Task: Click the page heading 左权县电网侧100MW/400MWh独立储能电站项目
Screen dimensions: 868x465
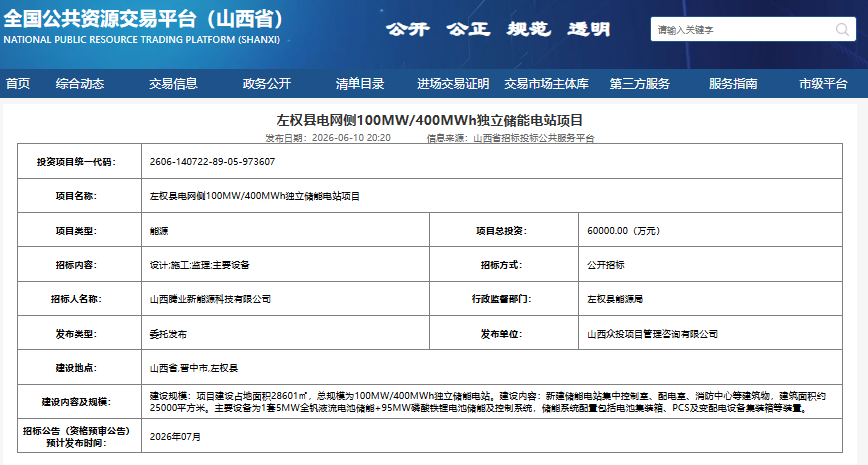Action: [430, 120]
